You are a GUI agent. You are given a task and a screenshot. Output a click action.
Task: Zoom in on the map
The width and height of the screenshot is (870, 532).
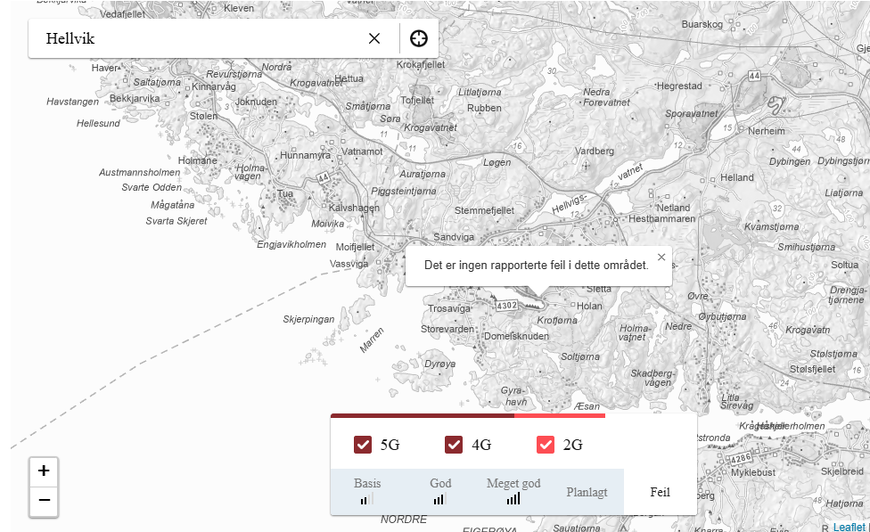pos(44,470)
